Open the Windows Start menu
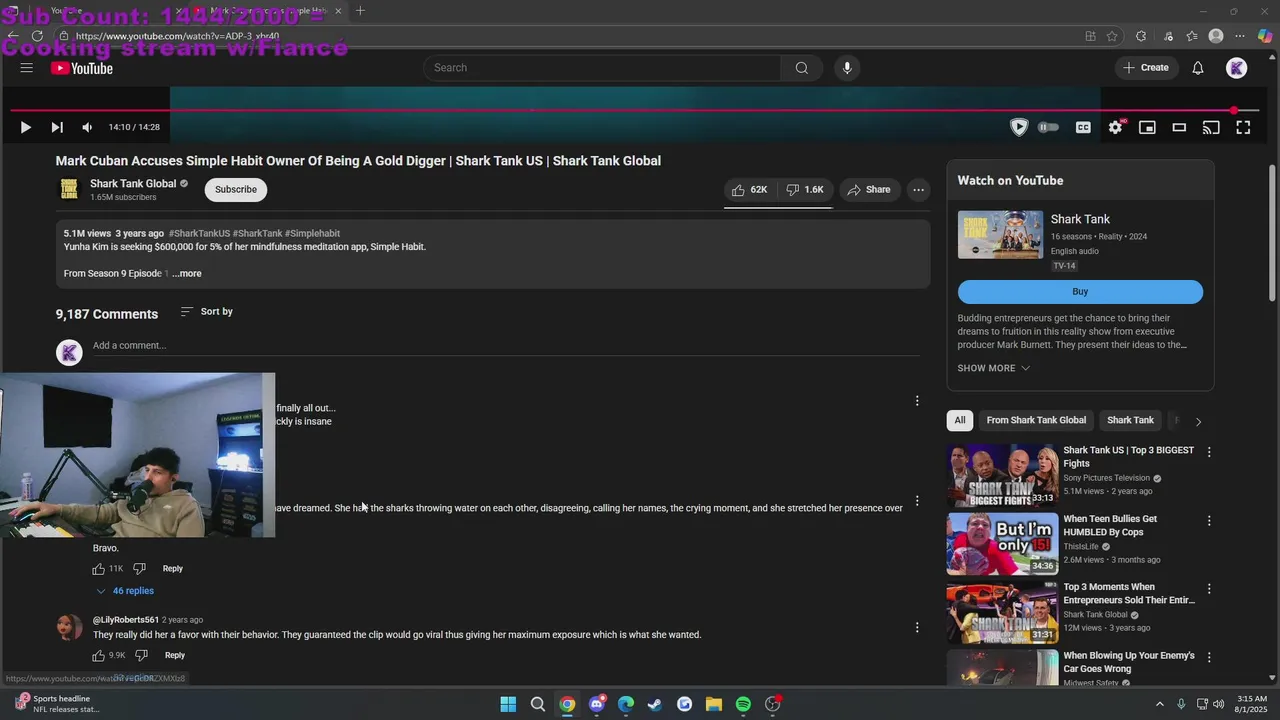 pos(508,704)
